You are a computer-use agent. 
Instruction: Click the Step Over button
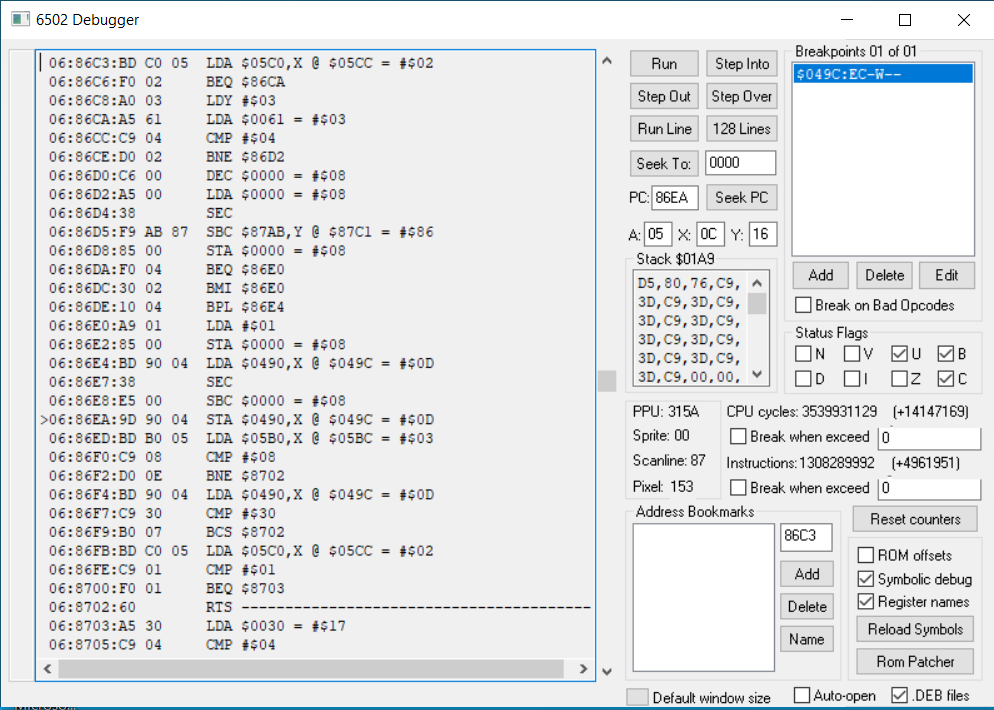[x=741, y=96]
